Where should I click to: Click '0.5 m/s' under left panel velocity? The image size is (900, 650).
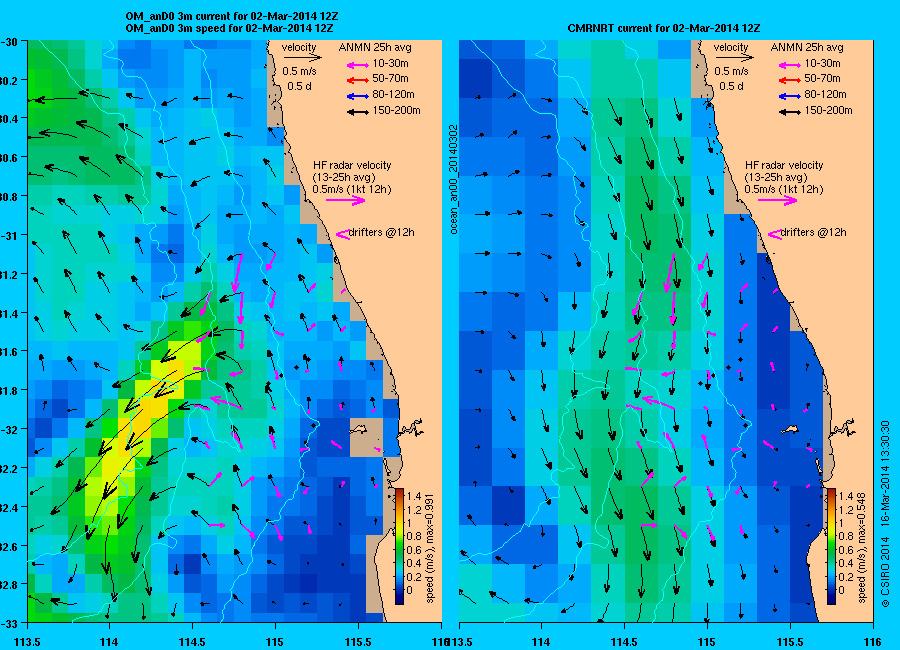click(299, 71)
